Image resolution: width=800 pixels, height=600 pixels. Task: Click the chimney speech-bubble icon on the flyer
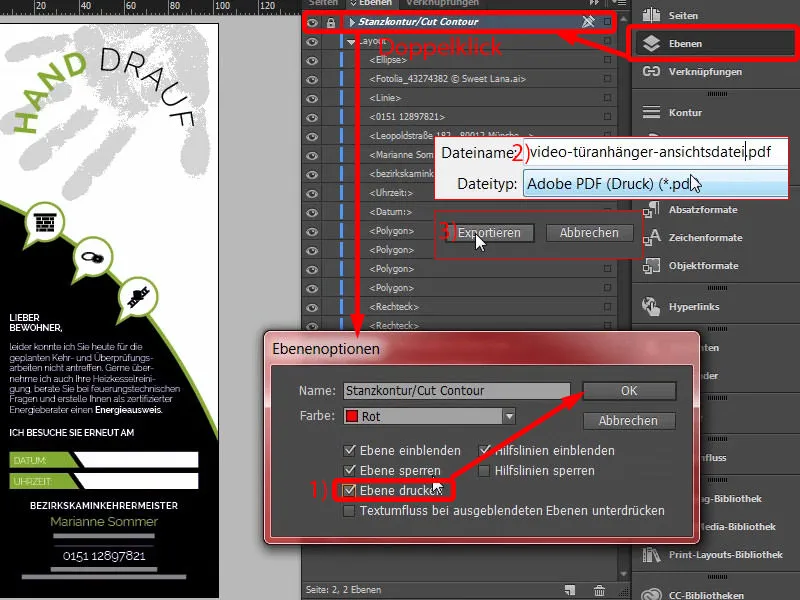(x=44, y=223)
